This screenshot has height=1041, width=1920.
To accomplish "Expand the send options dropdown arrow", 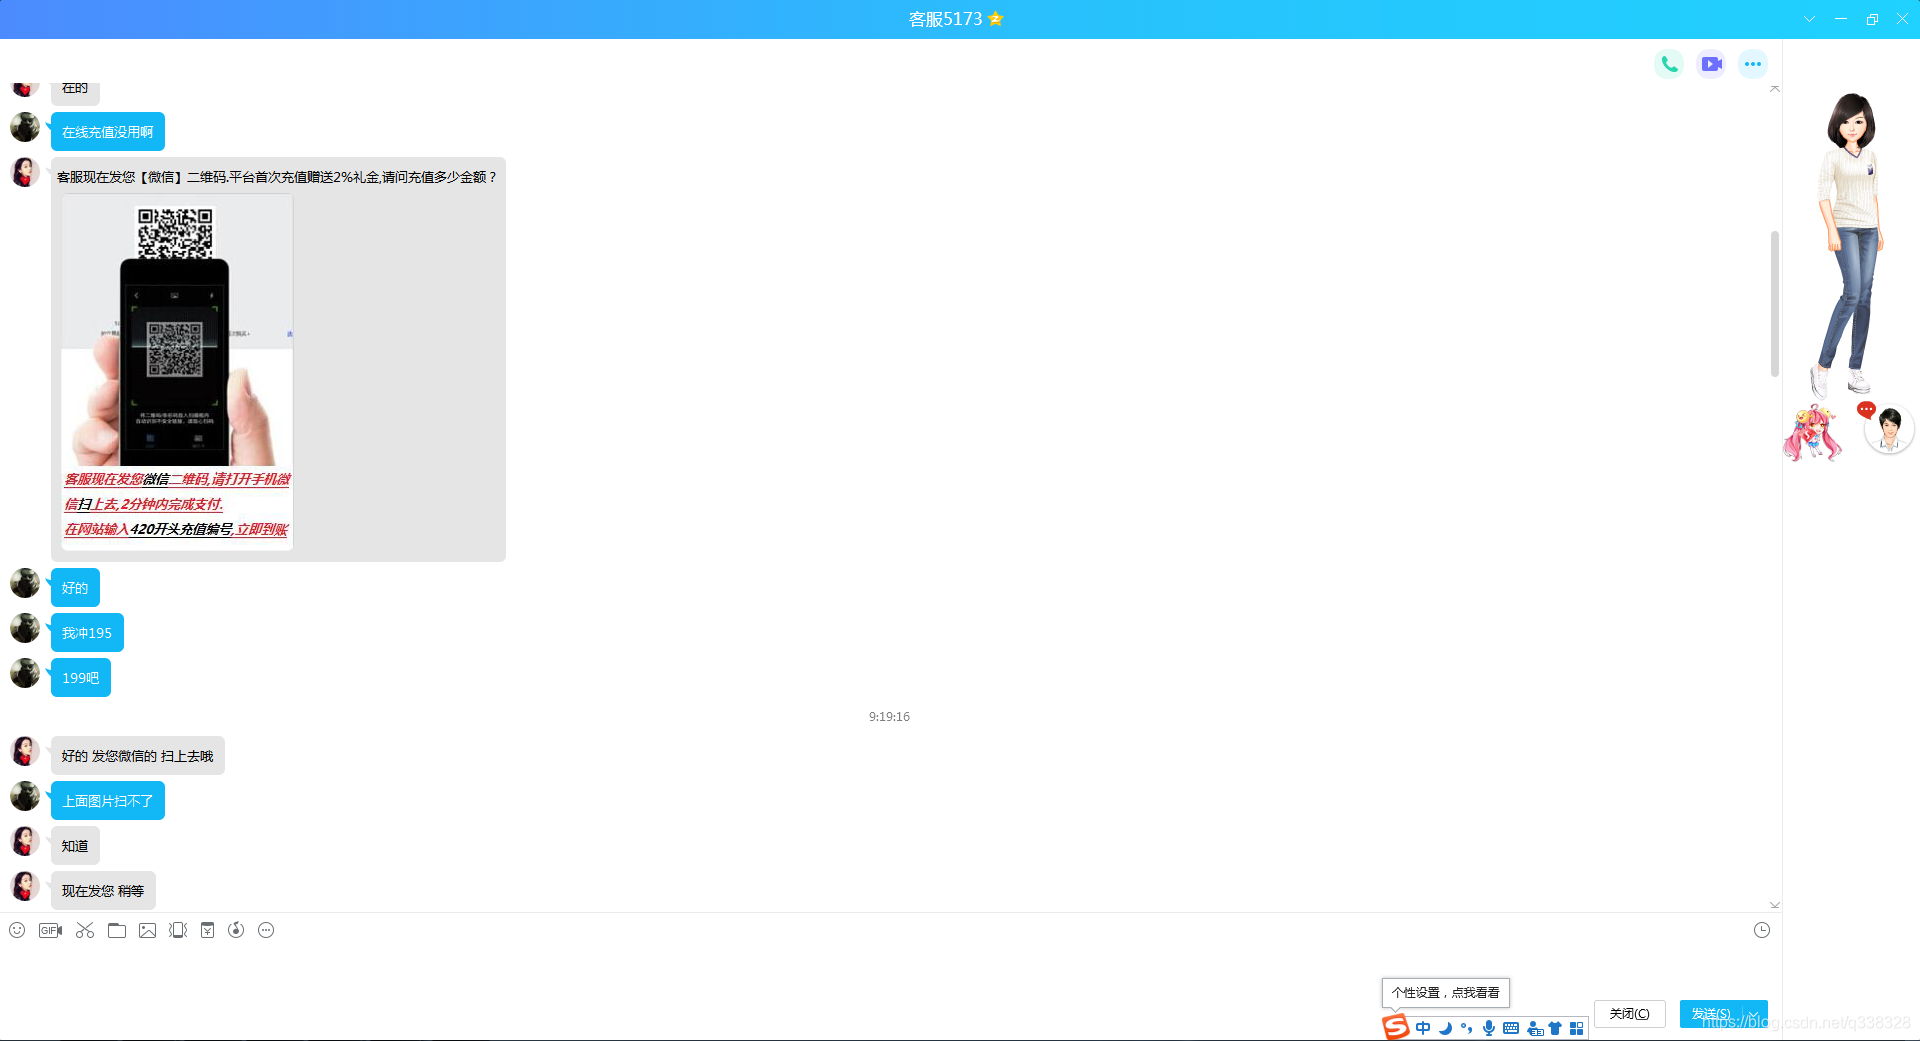I will click(1755, 1014).
